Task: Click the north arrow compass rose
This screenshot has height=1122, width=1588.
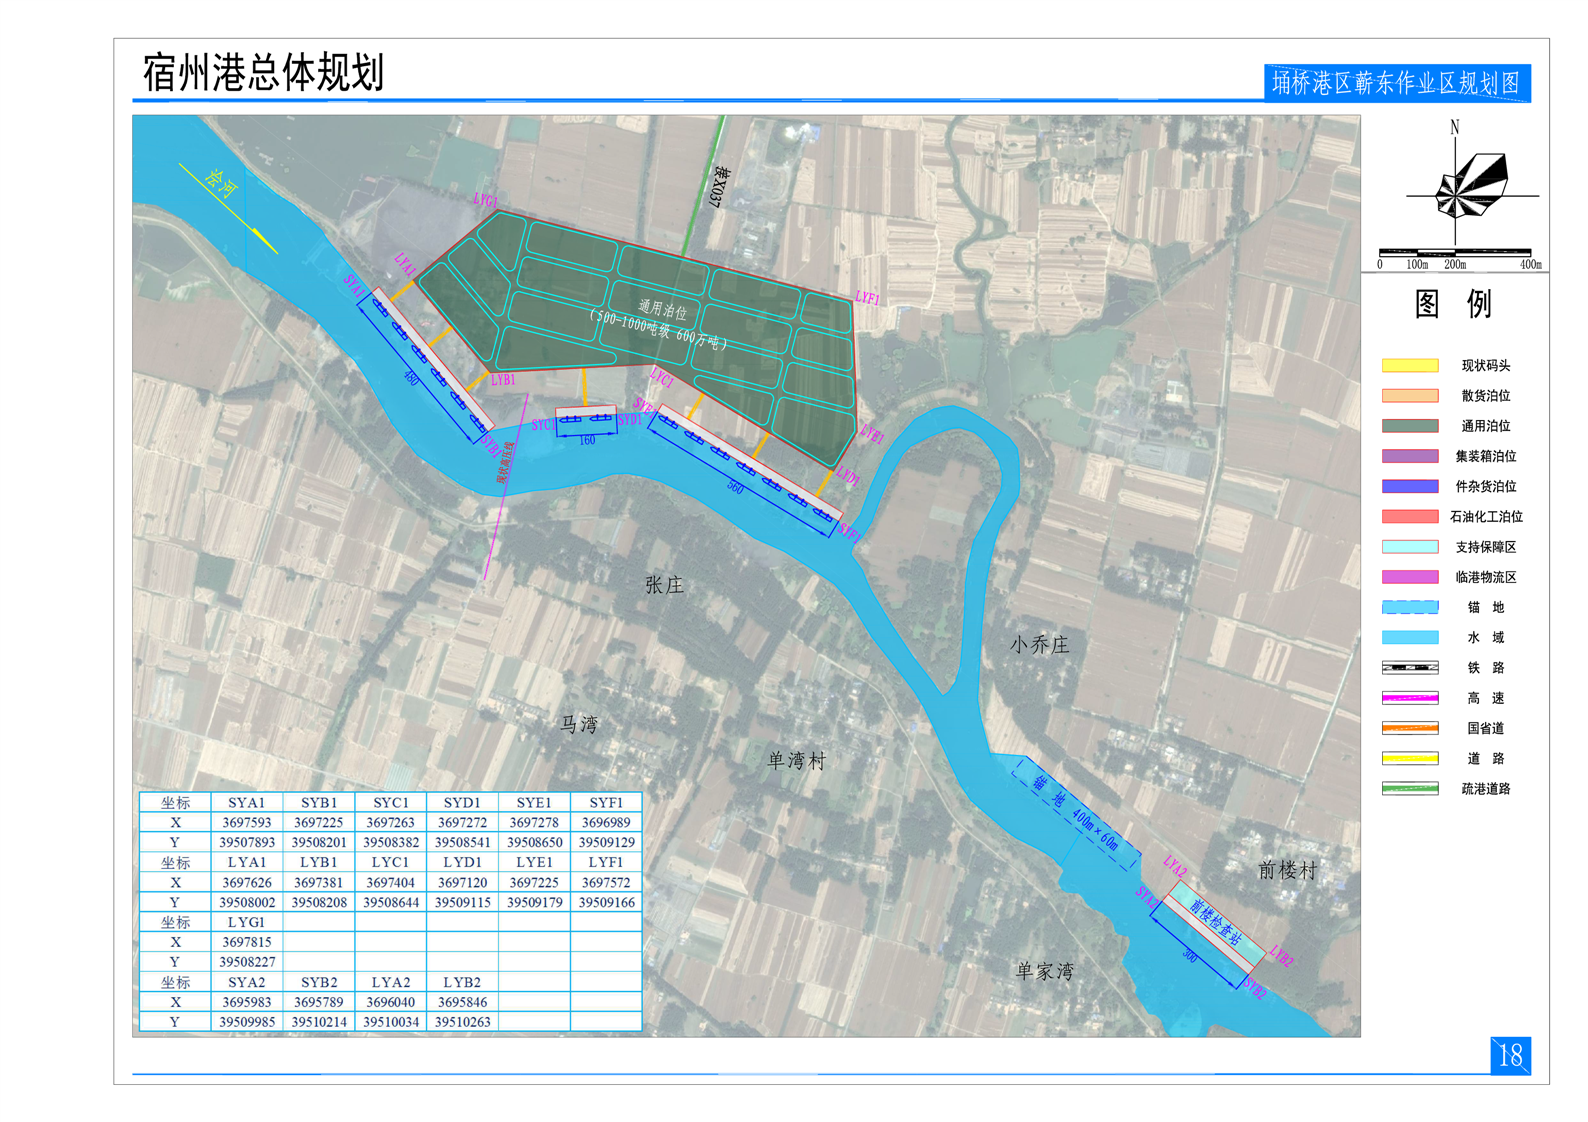Action: (x=1468, y=187)
